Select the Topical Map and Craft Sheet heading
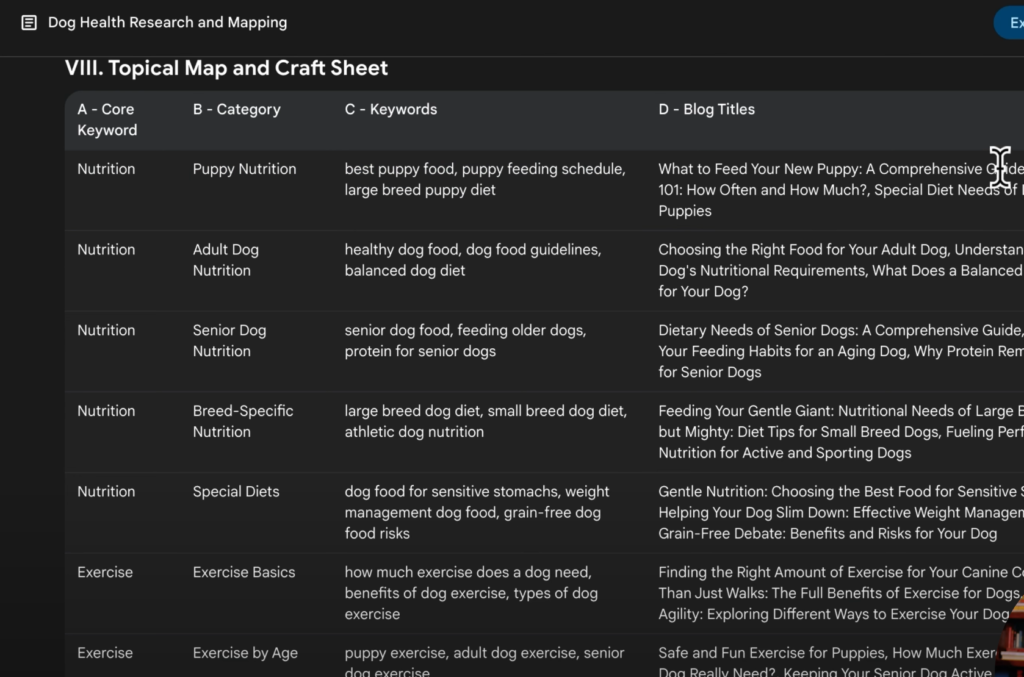Image resolution: width=1024 pixels, height=677 pixels. (x=226, y=68)
